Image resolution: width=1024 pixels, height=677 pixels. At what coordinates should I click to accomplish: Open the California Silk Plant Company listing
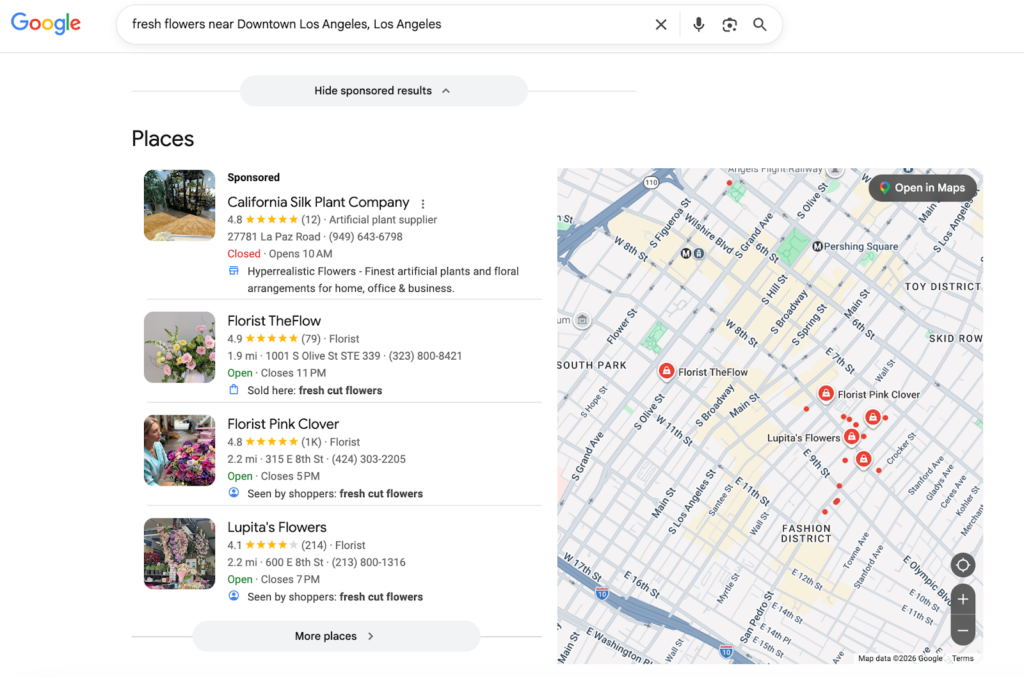coord(318,202)
